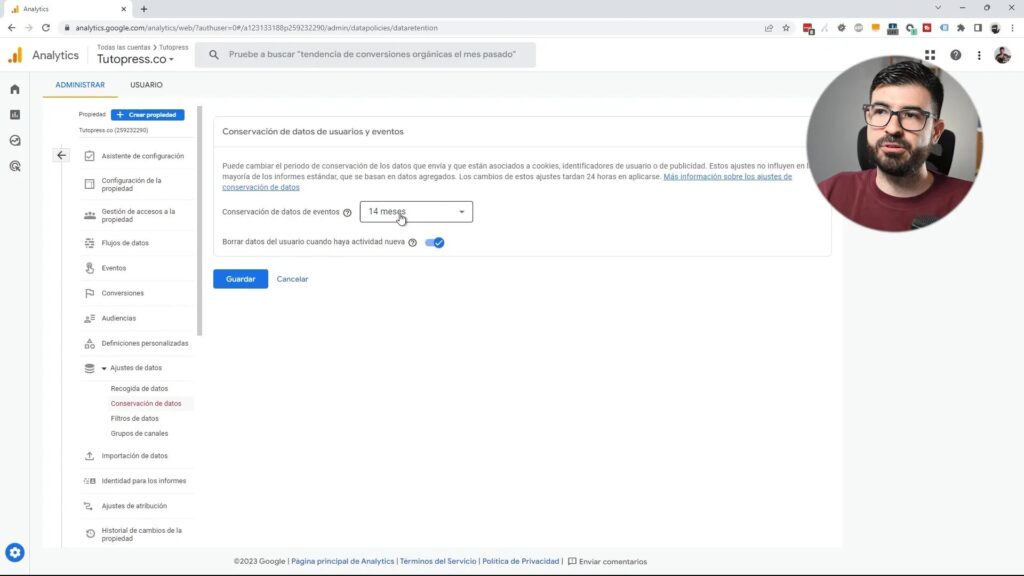The height and width of the screenshot is (576, 1024).
Task: Click the Analytics search input field
Action: tap(365, 55)
